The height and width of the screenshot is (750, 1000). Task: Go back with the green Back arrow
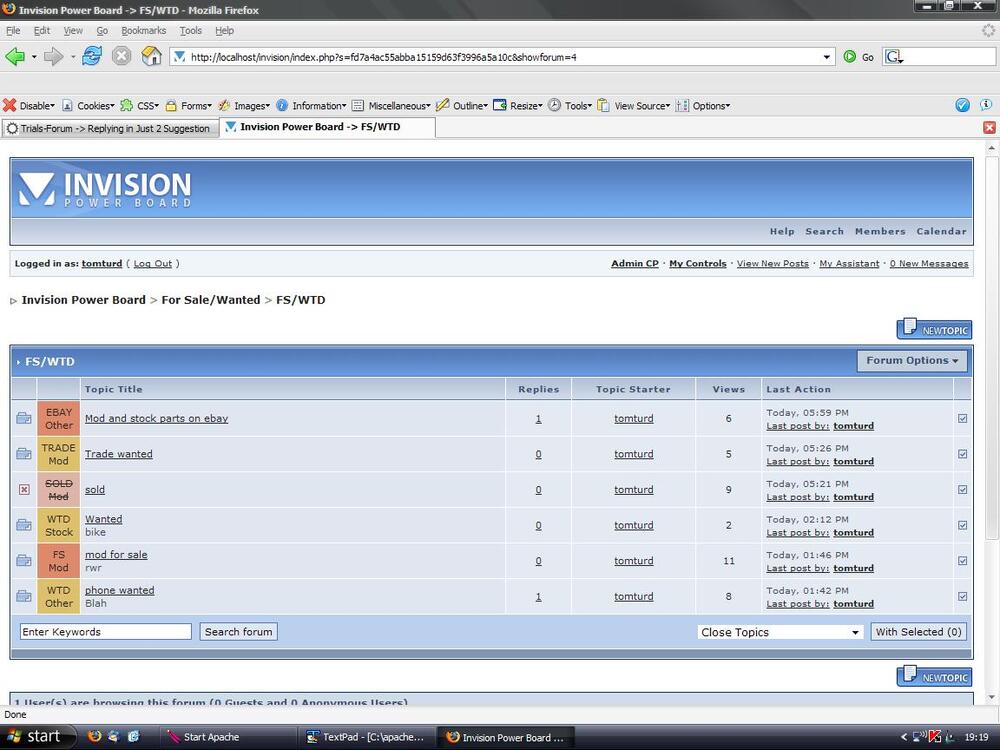(x=15, y=57)
